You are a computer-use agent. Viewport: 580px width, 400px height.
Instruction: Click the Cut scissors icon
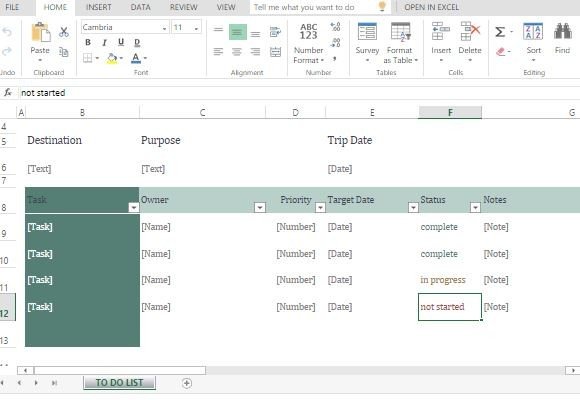[64, 32]
